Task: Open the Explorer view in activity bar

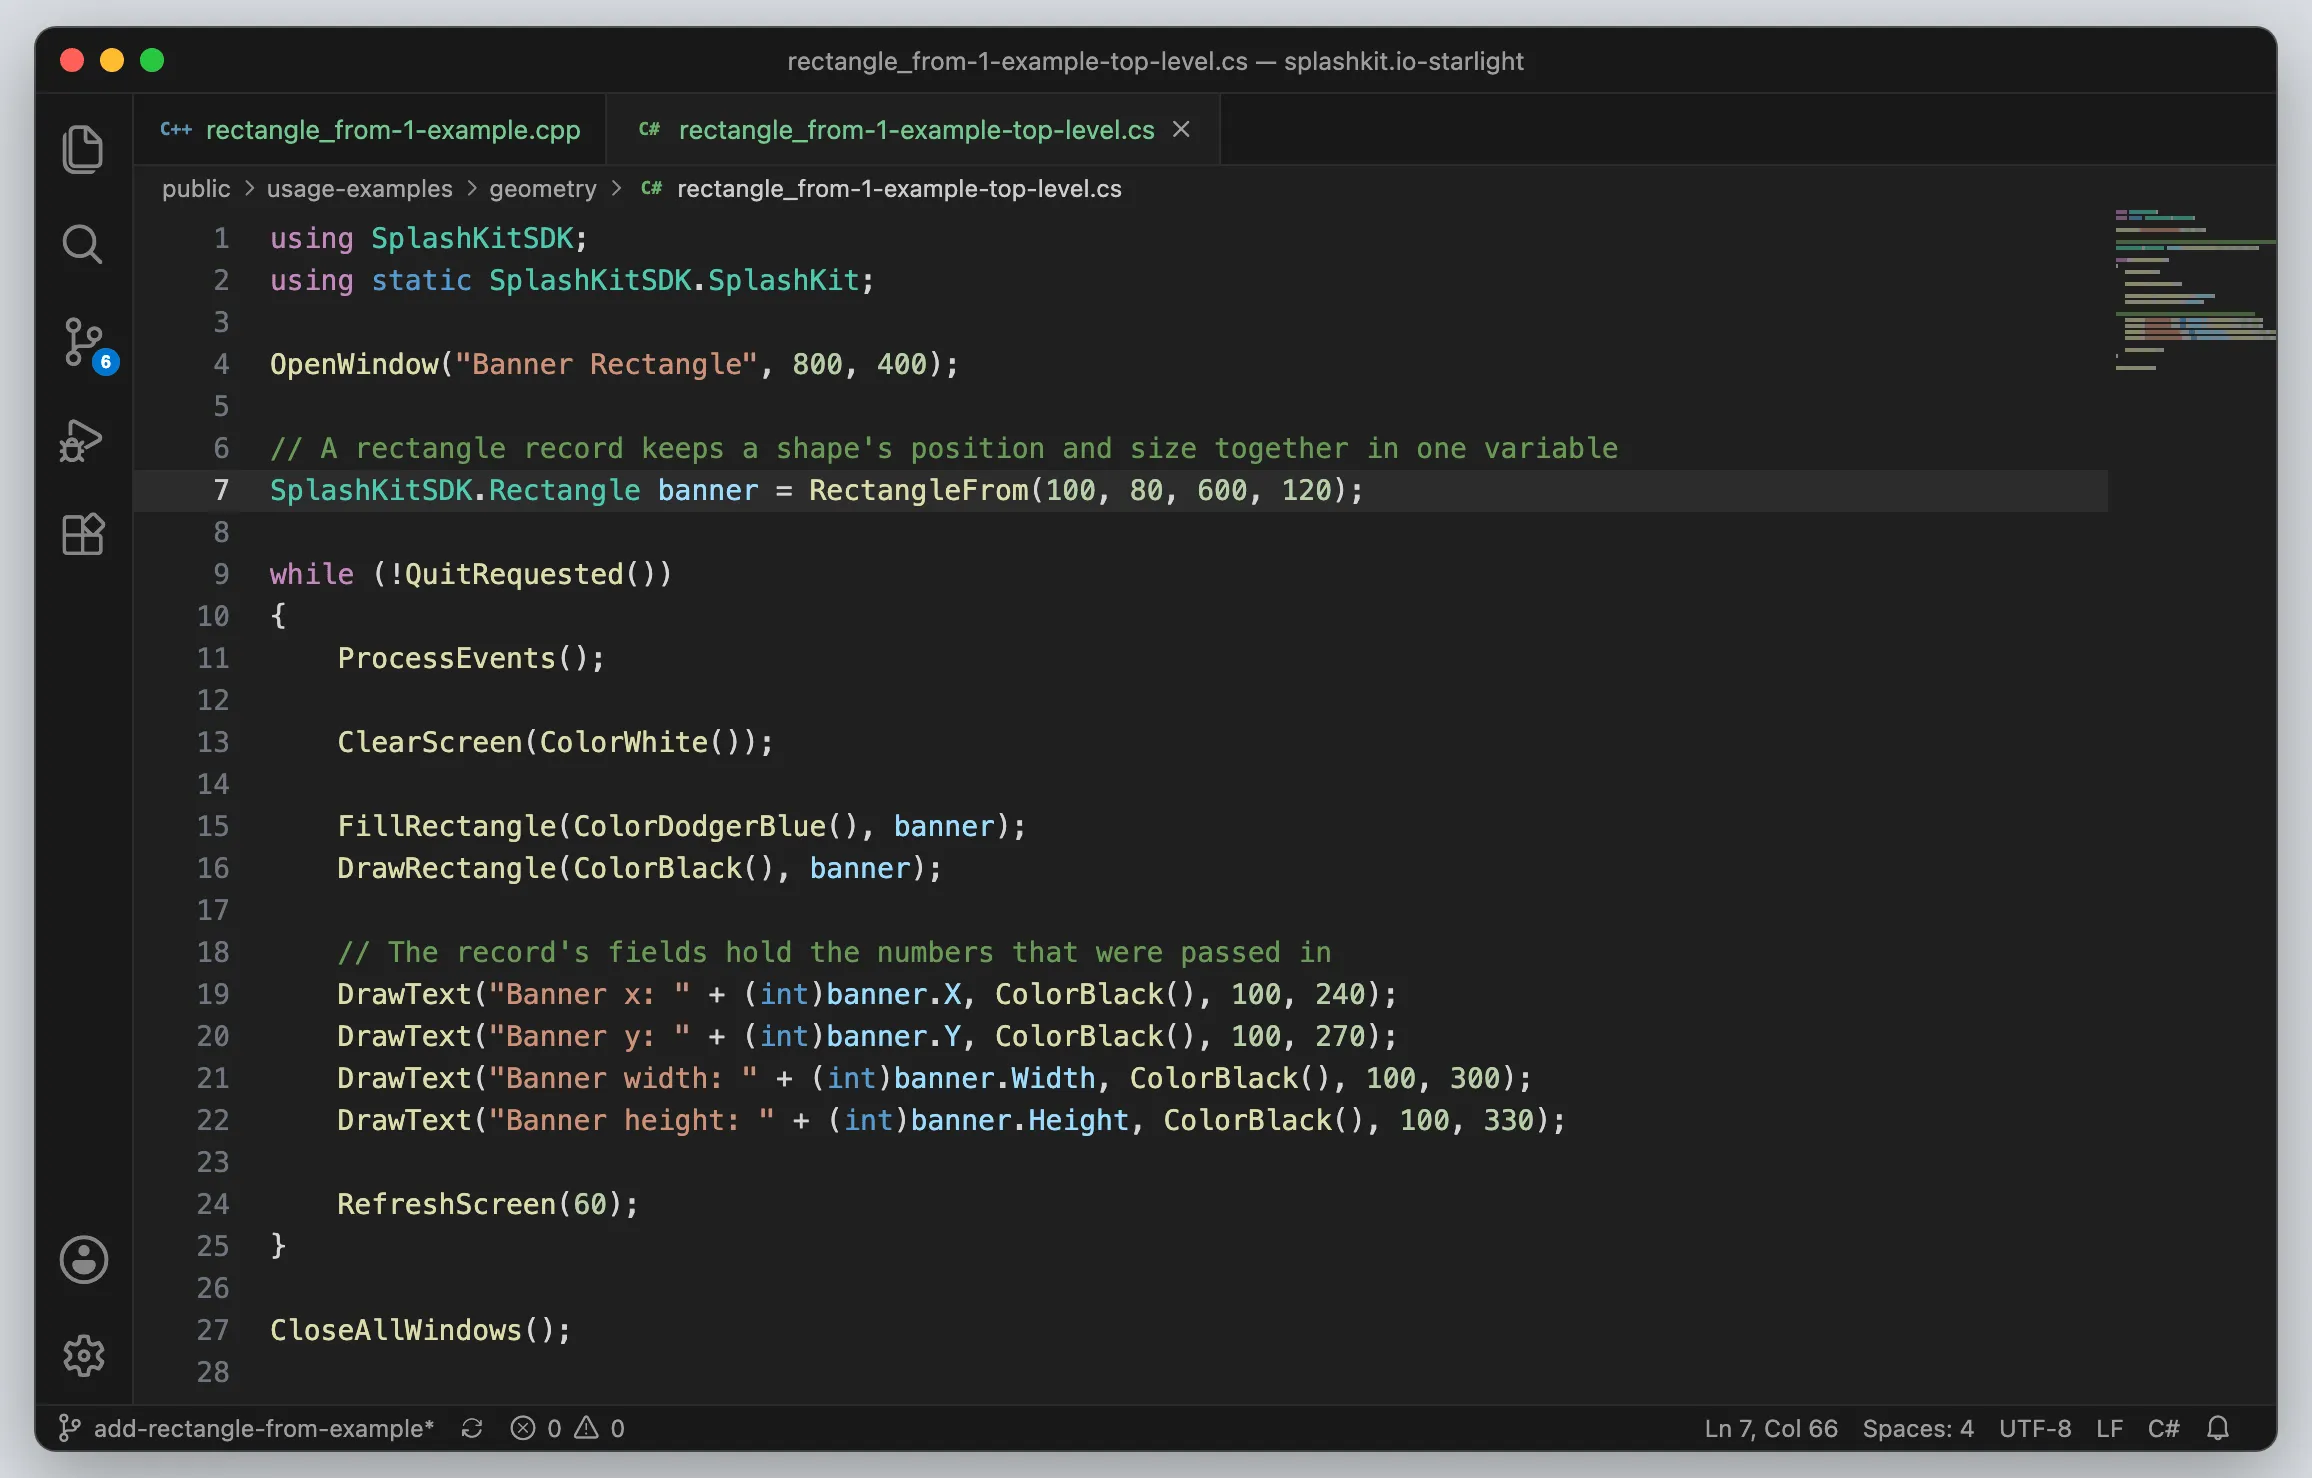Action: pyautogui.click(x=83, y=149)
